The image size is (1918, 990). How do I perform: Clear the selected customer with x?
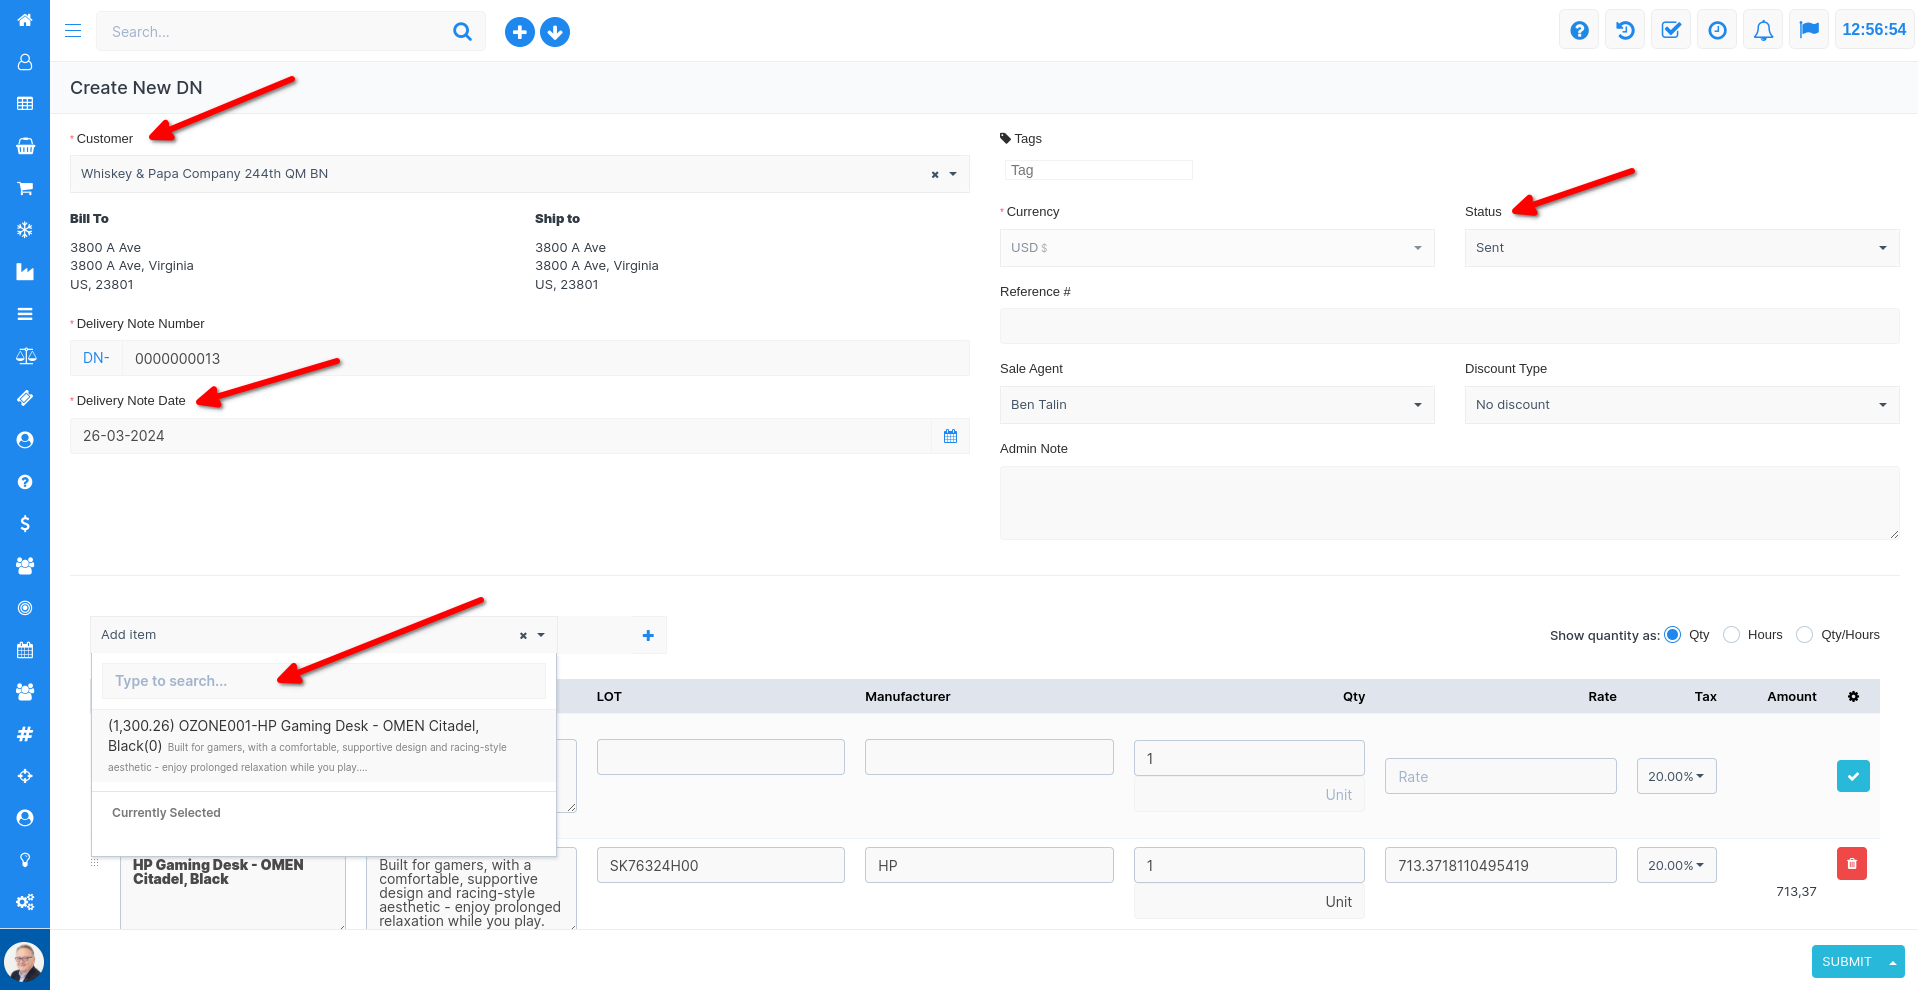click(935, 175)
